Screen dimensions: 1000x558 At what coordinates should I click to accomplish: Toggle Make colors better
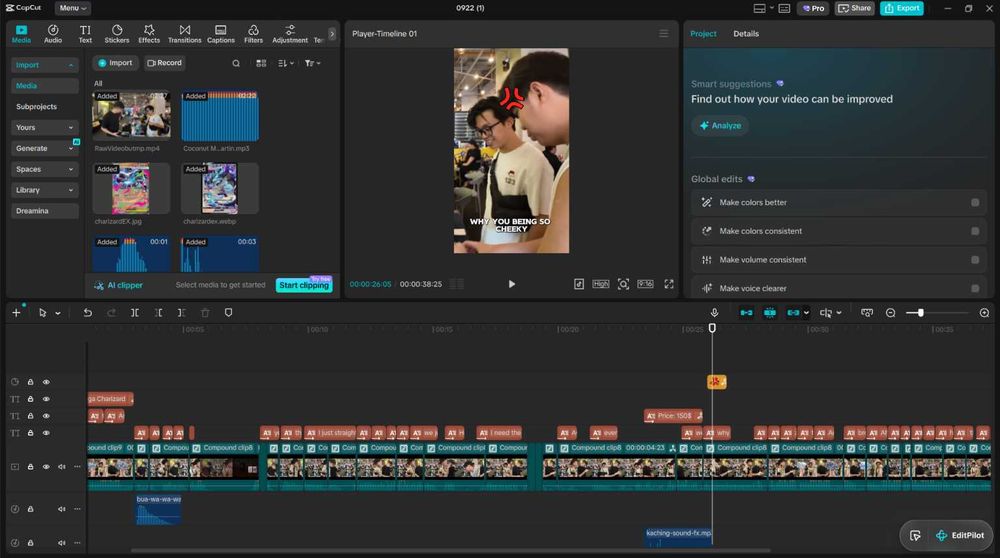975,202
